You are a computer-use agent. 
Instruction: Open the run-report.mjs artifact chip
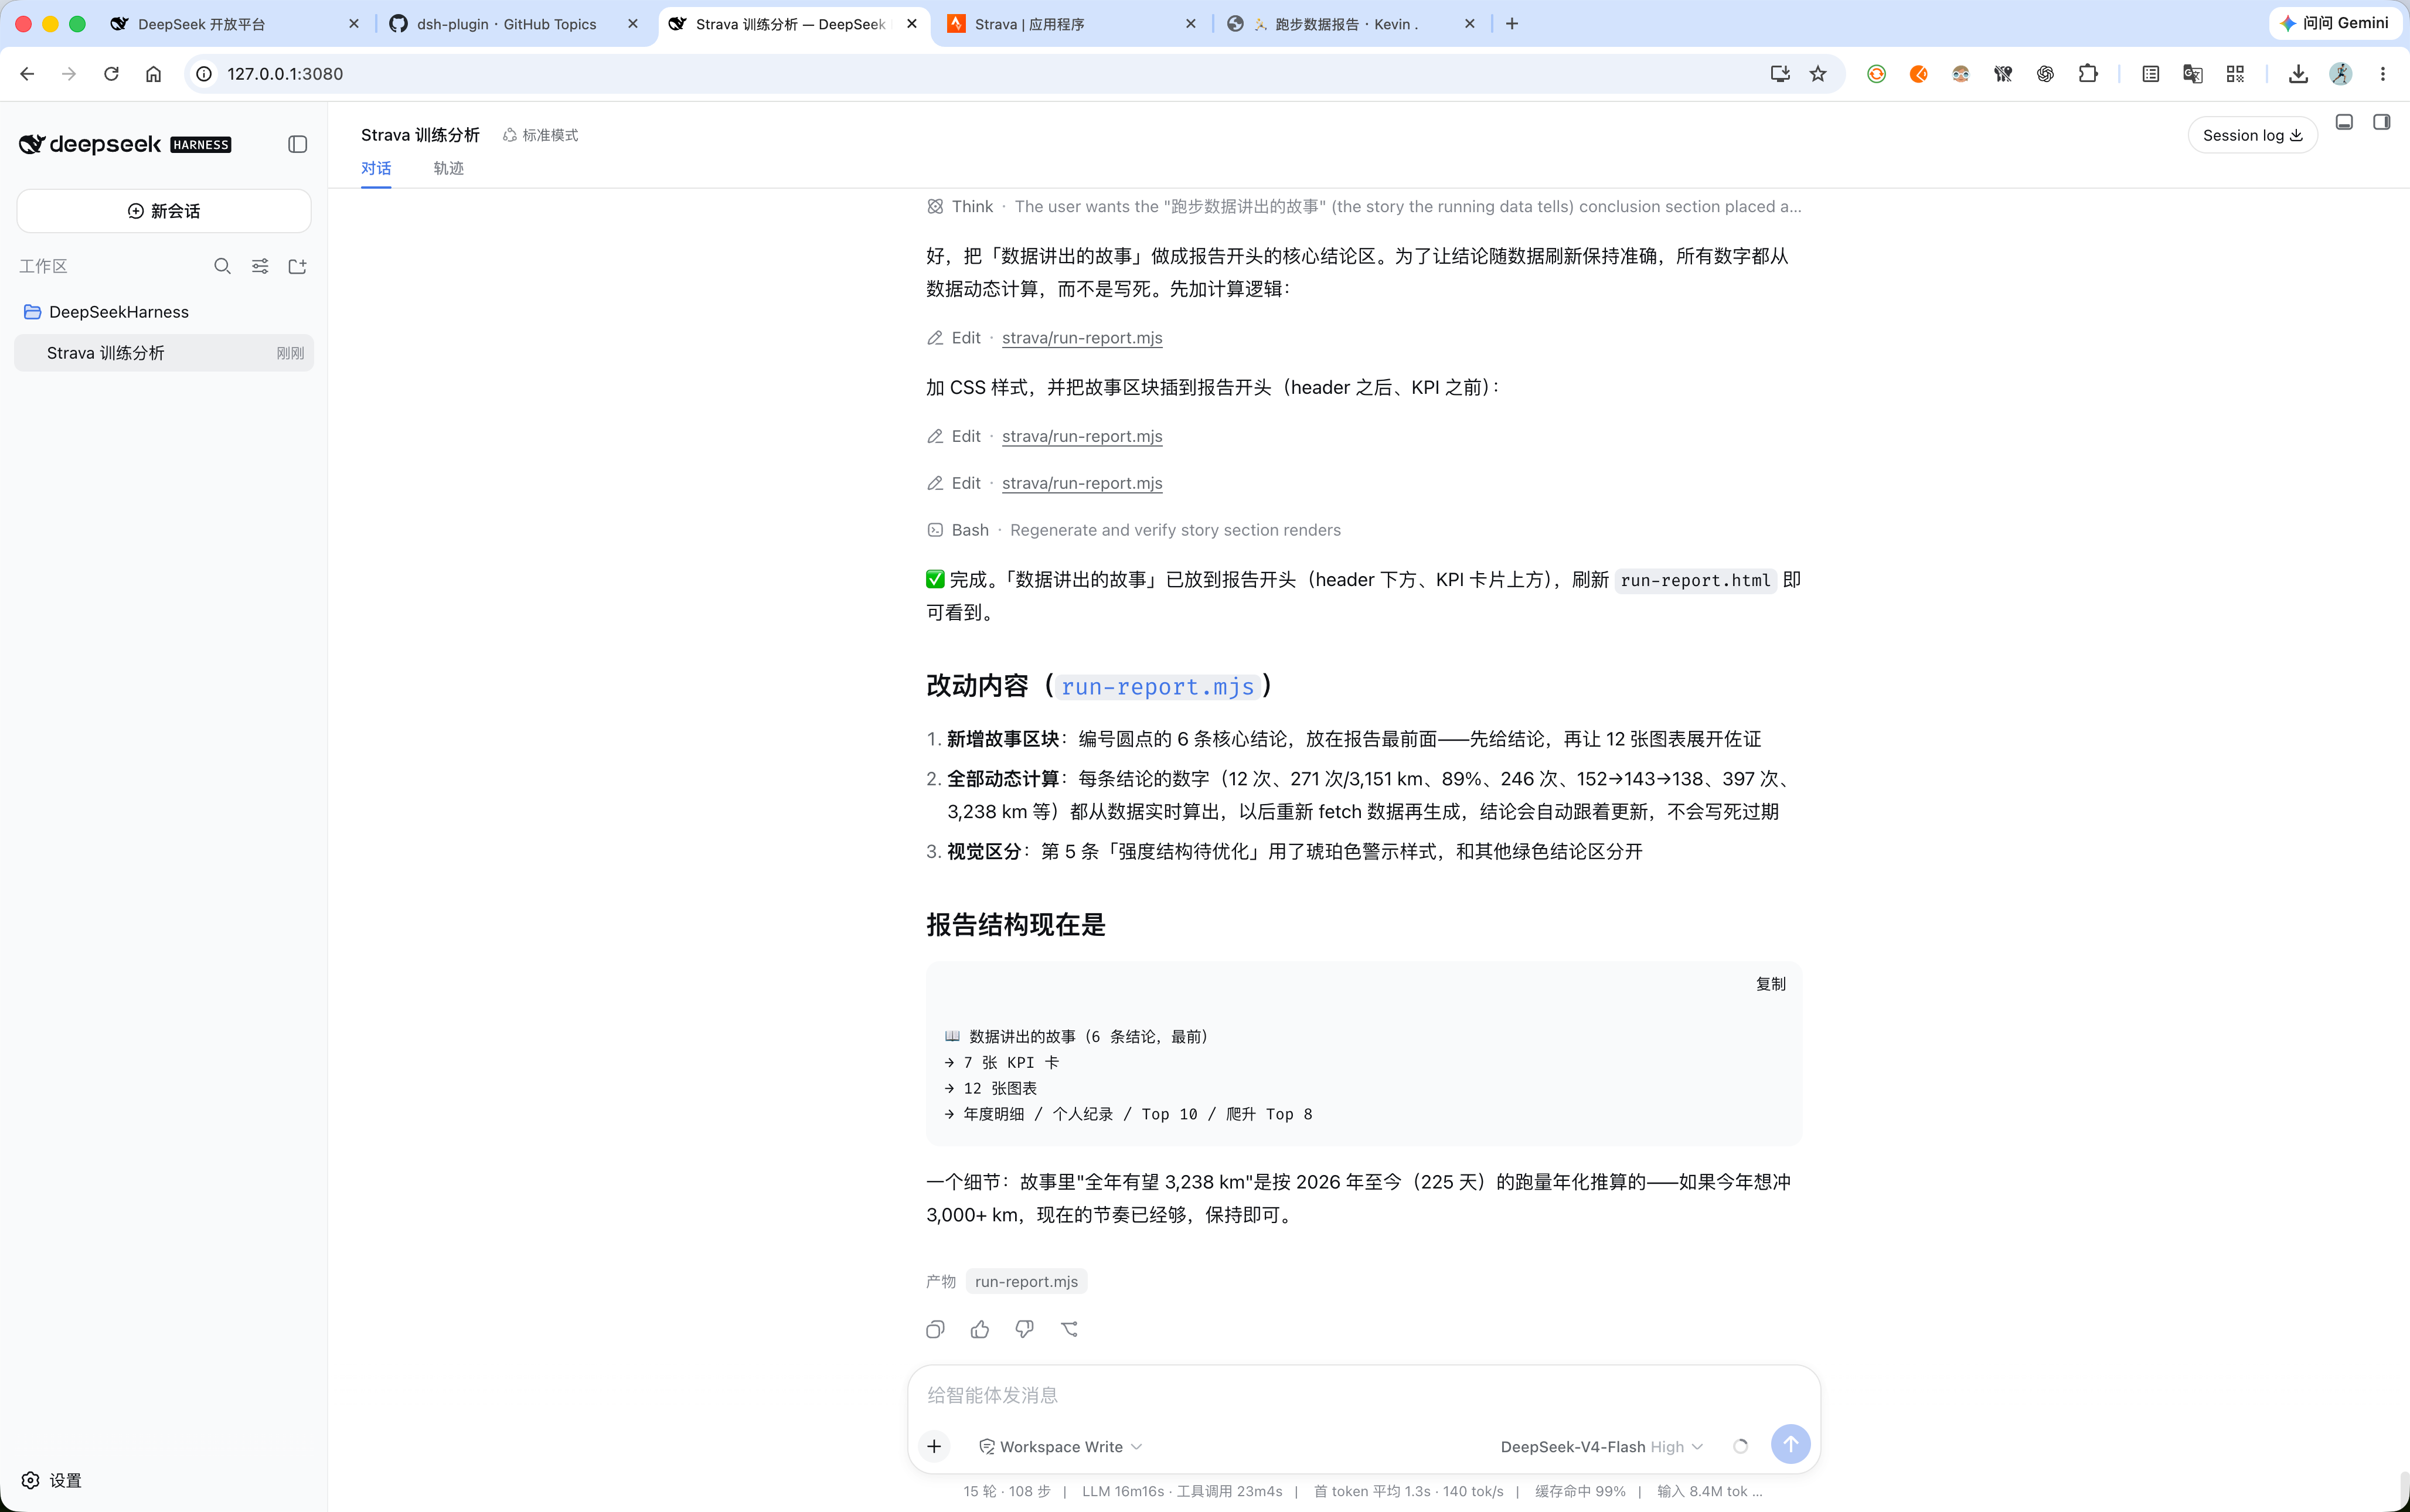click(1026, 1281)
